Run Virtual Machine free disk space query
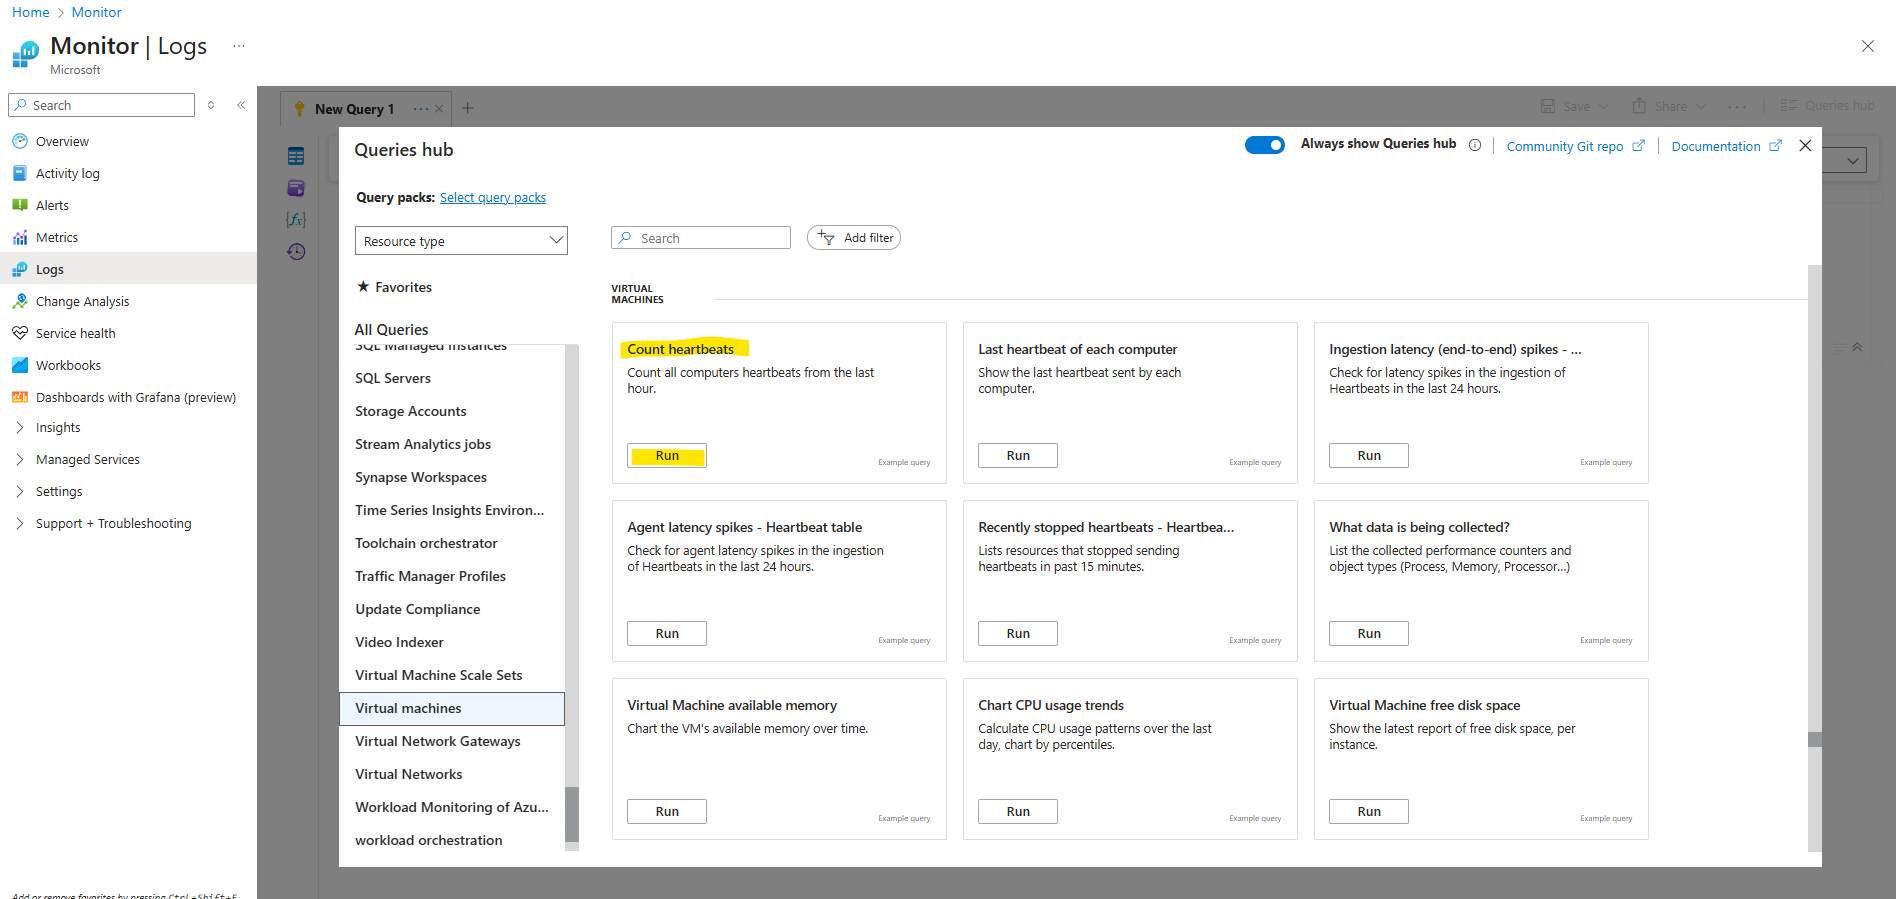1896x899 pixels. click(x=1369, y=811)
